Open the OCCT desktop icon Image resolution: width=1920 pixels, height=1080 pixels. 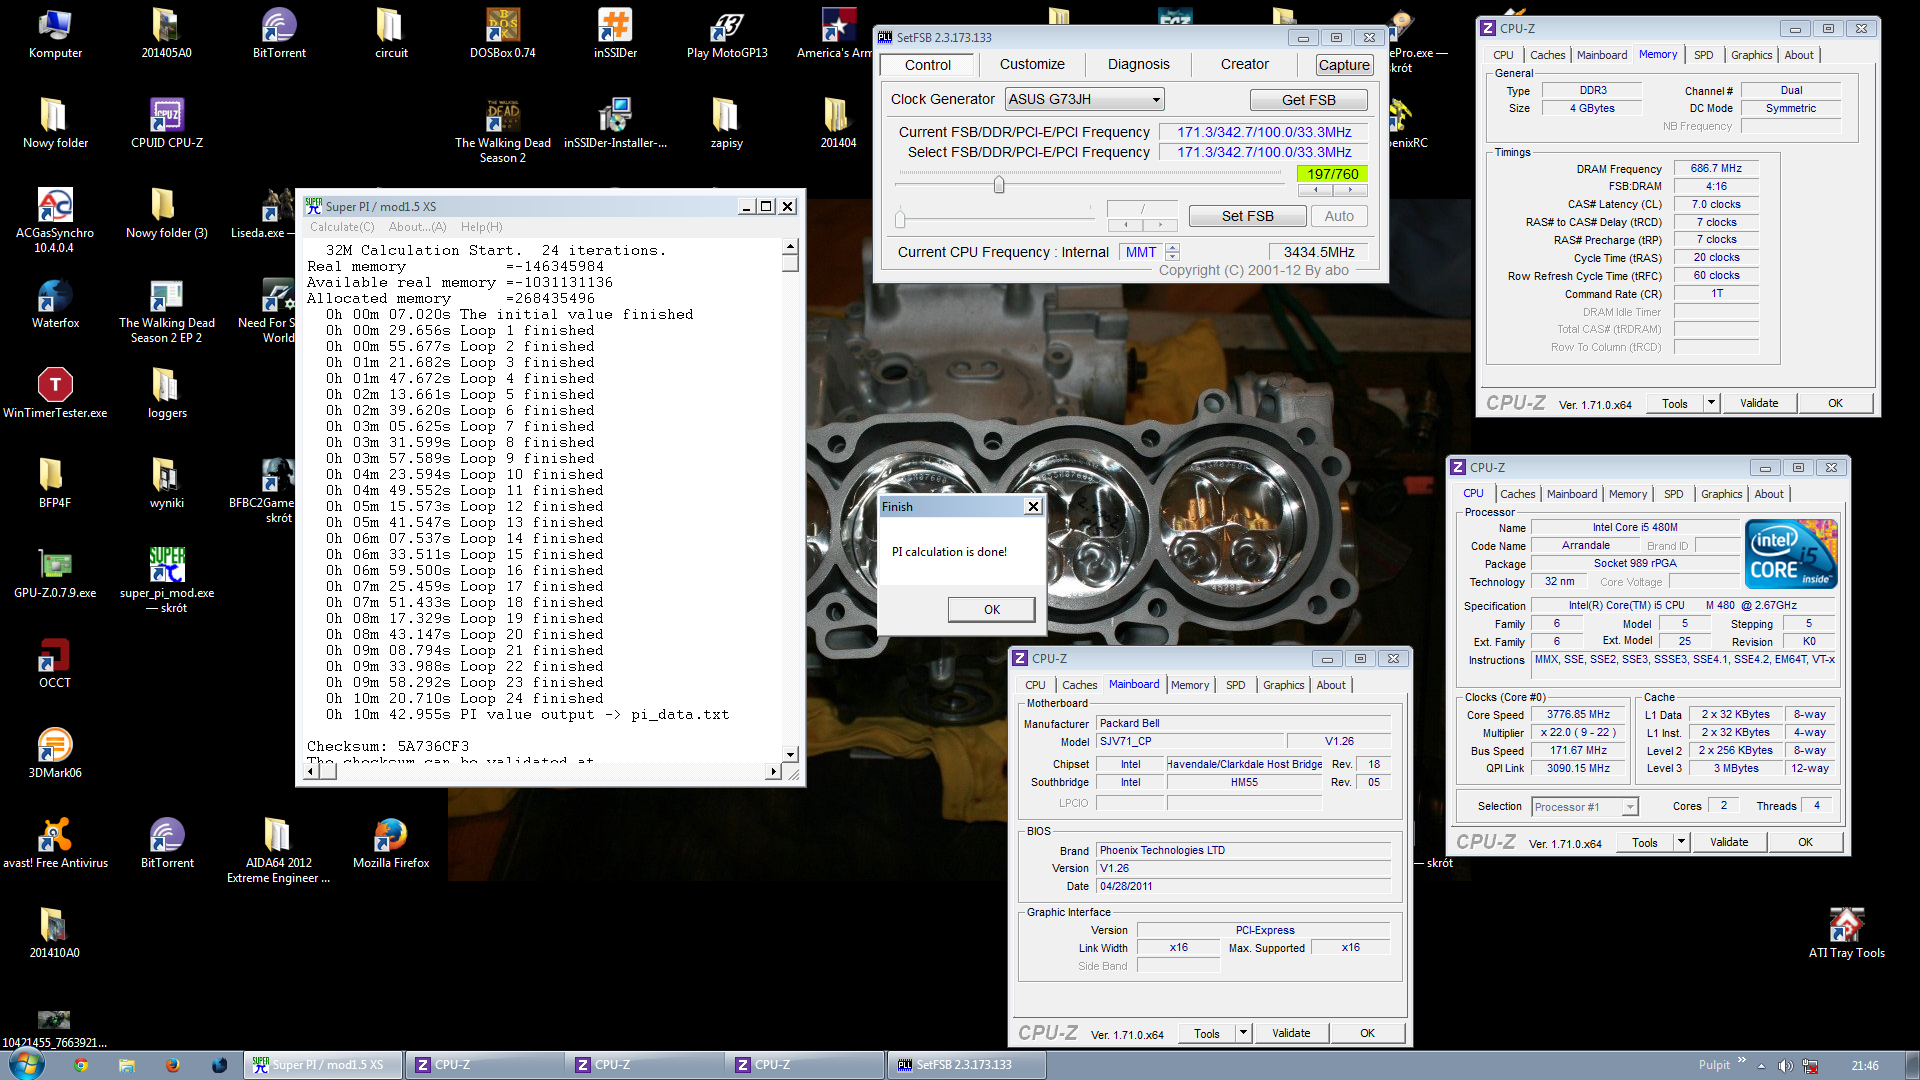coord(55,664)
